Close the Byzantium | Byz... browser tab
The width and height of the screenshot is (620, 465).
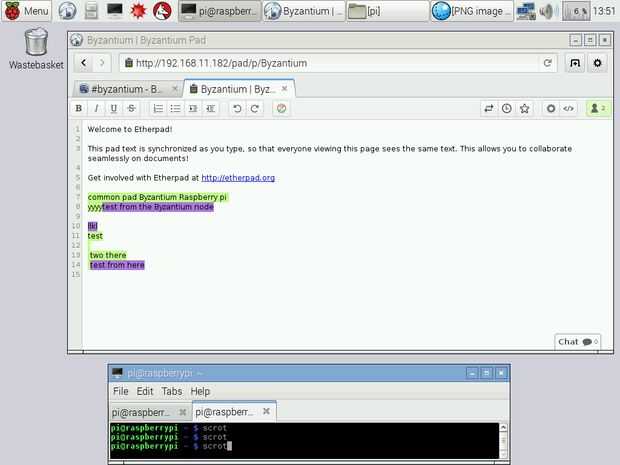pos(284,89)
